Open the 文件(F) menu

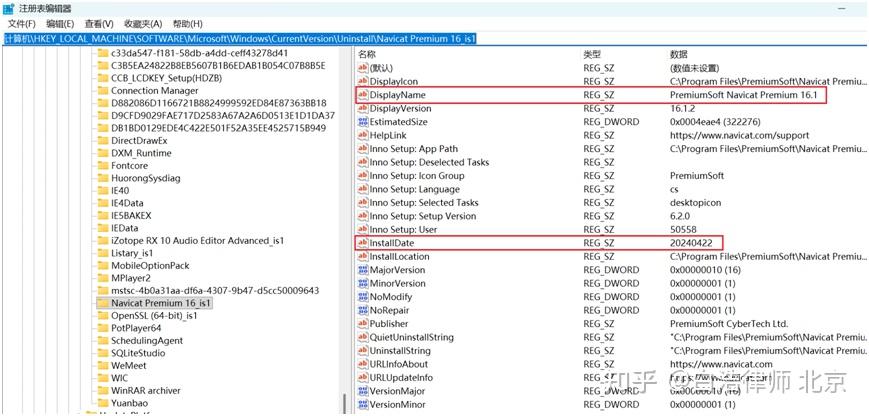22,24
